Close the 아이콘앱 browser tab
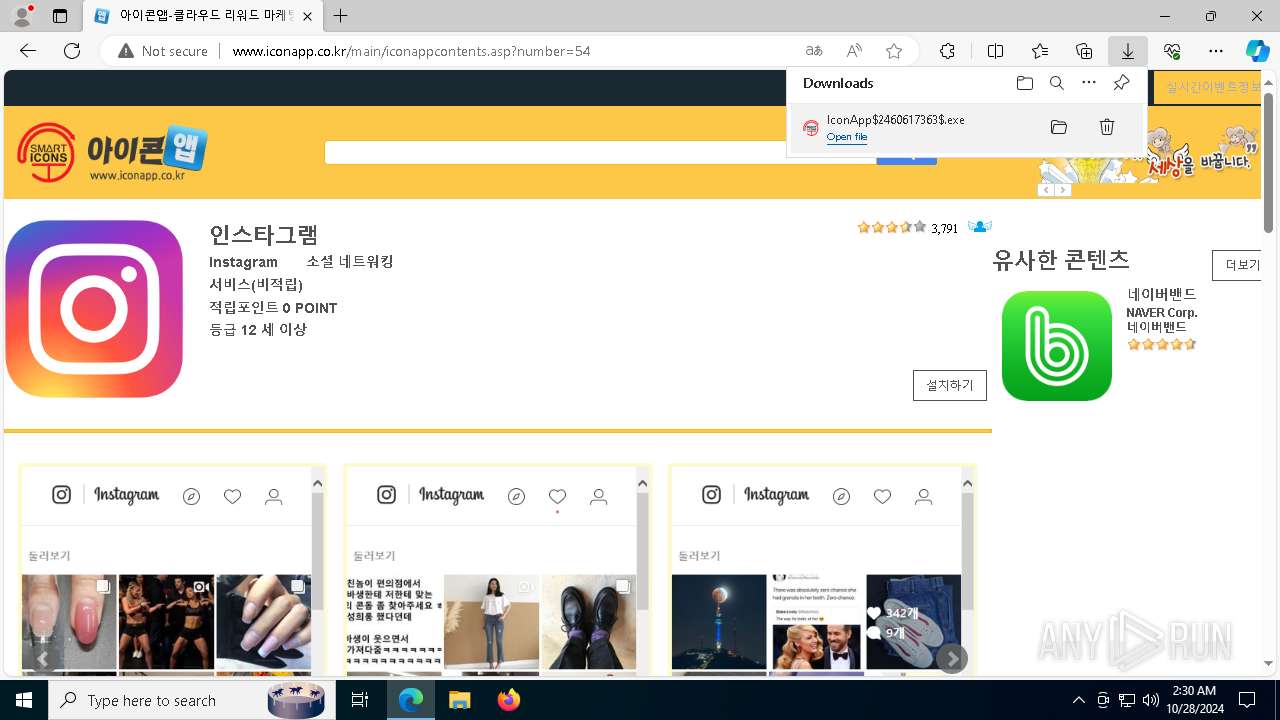Viewport: 1280px width, 720px height. point(307,16)
